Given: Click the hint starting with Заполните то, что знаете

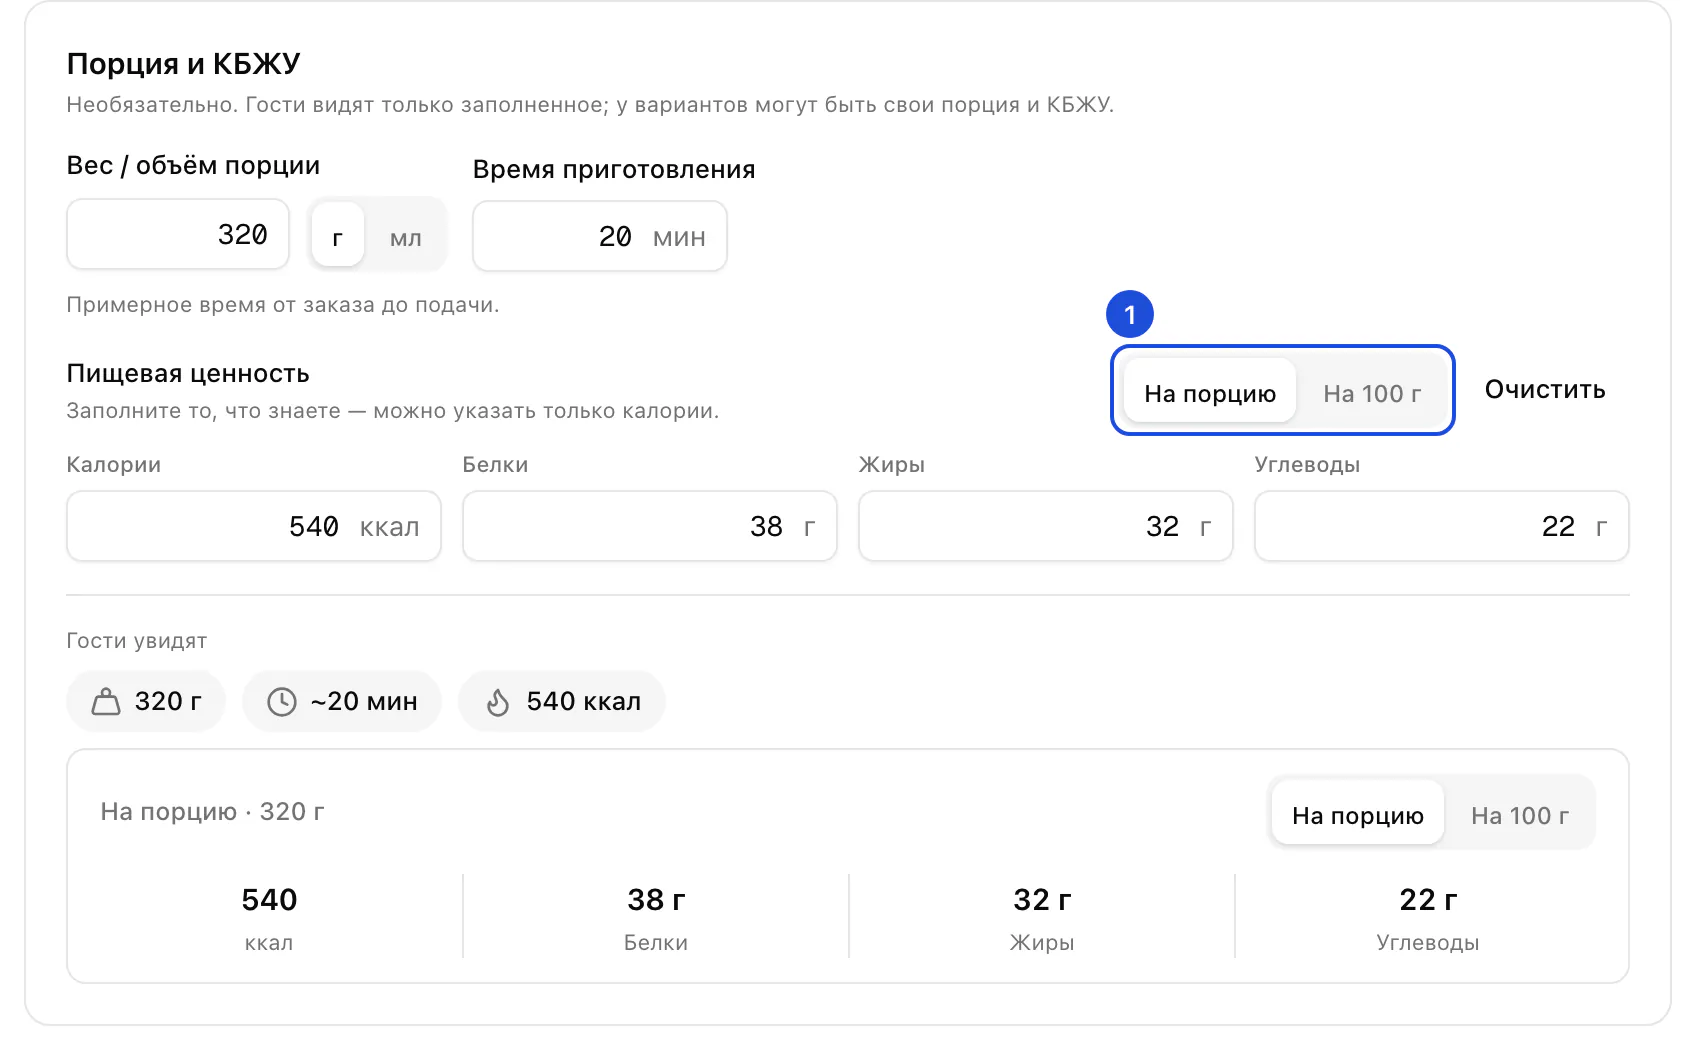Looking at the screenshot, I should point(393,411).
